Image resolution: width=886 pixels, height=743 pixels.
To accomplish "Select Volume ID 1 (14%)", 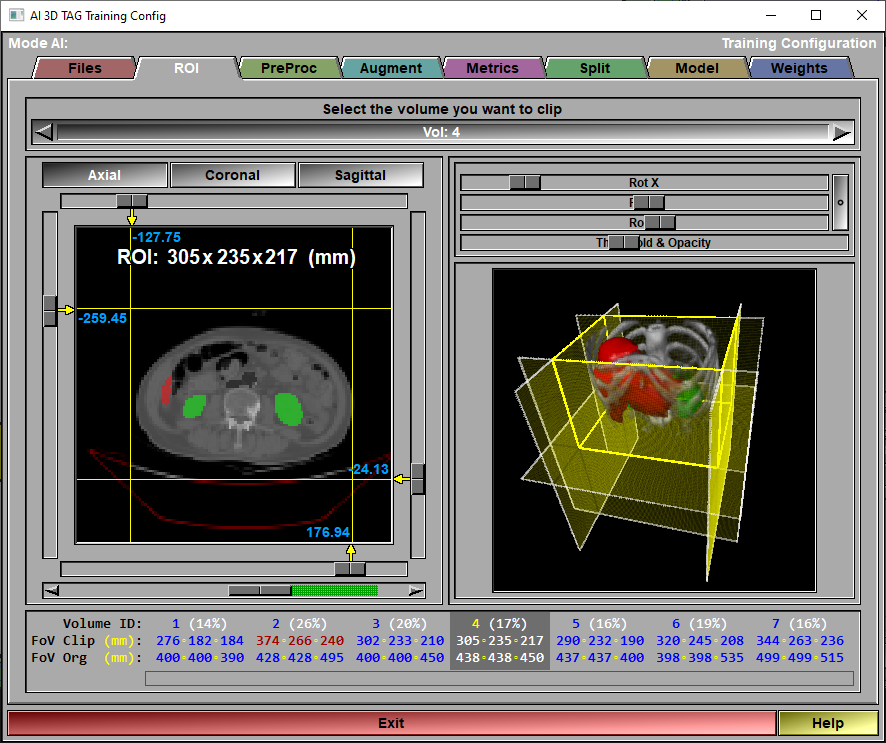I will [199, 624].
